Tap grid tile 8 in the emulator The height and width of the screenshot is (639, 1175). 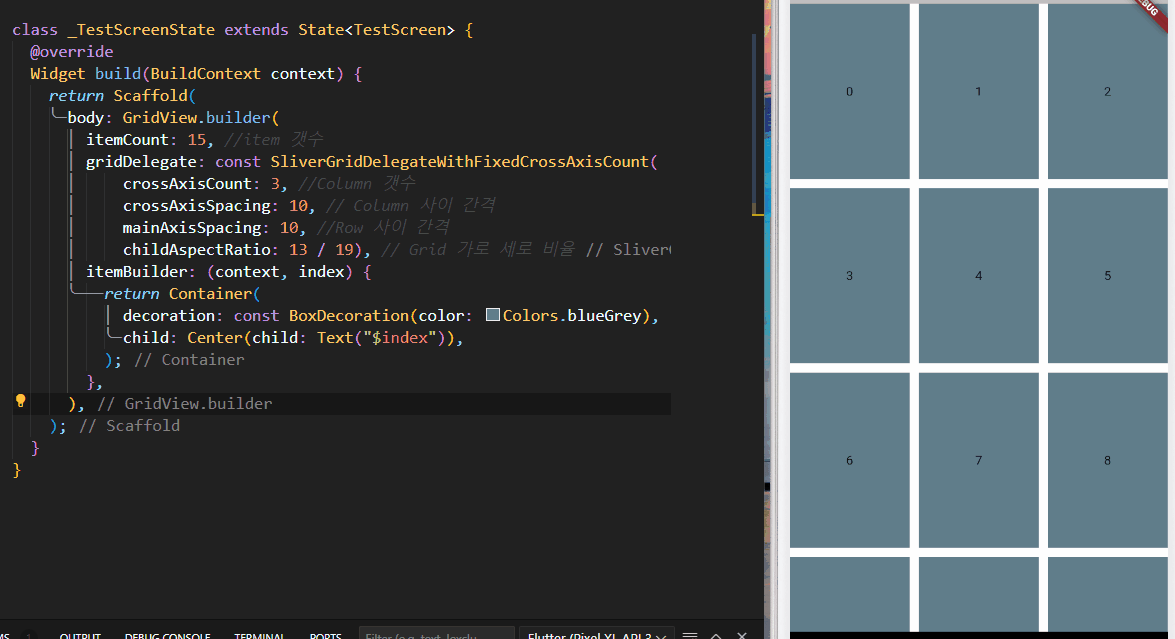[1107, 460]
